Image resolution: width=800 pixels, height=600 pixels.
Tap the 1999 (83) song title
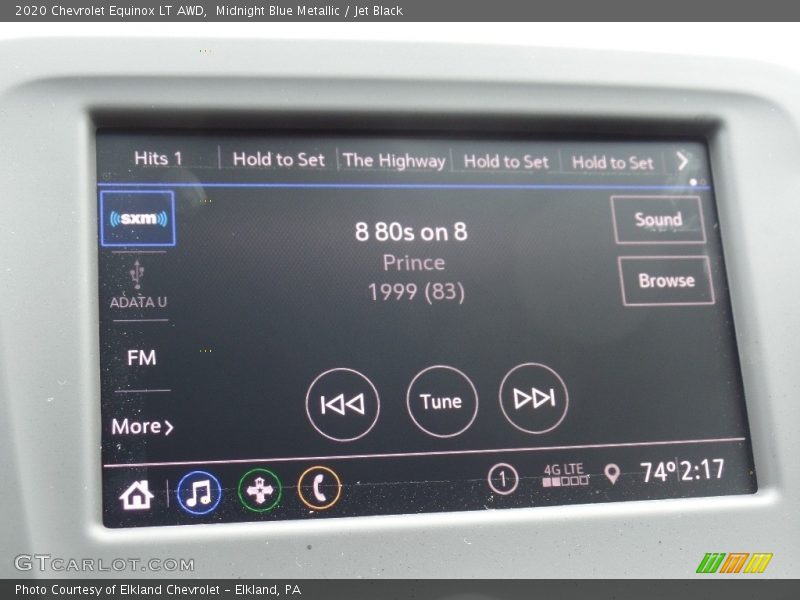pyautogui.click(x=416, y=292)
